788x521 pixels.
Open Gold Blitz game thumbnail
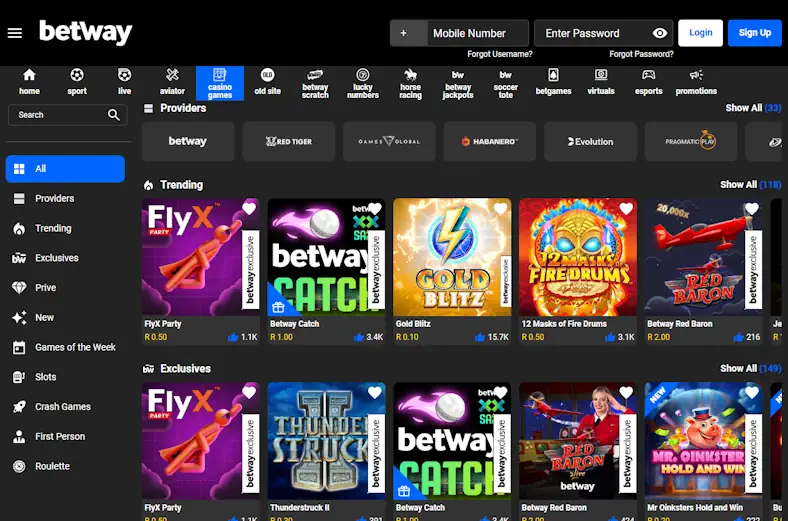(x=452, y=257)
